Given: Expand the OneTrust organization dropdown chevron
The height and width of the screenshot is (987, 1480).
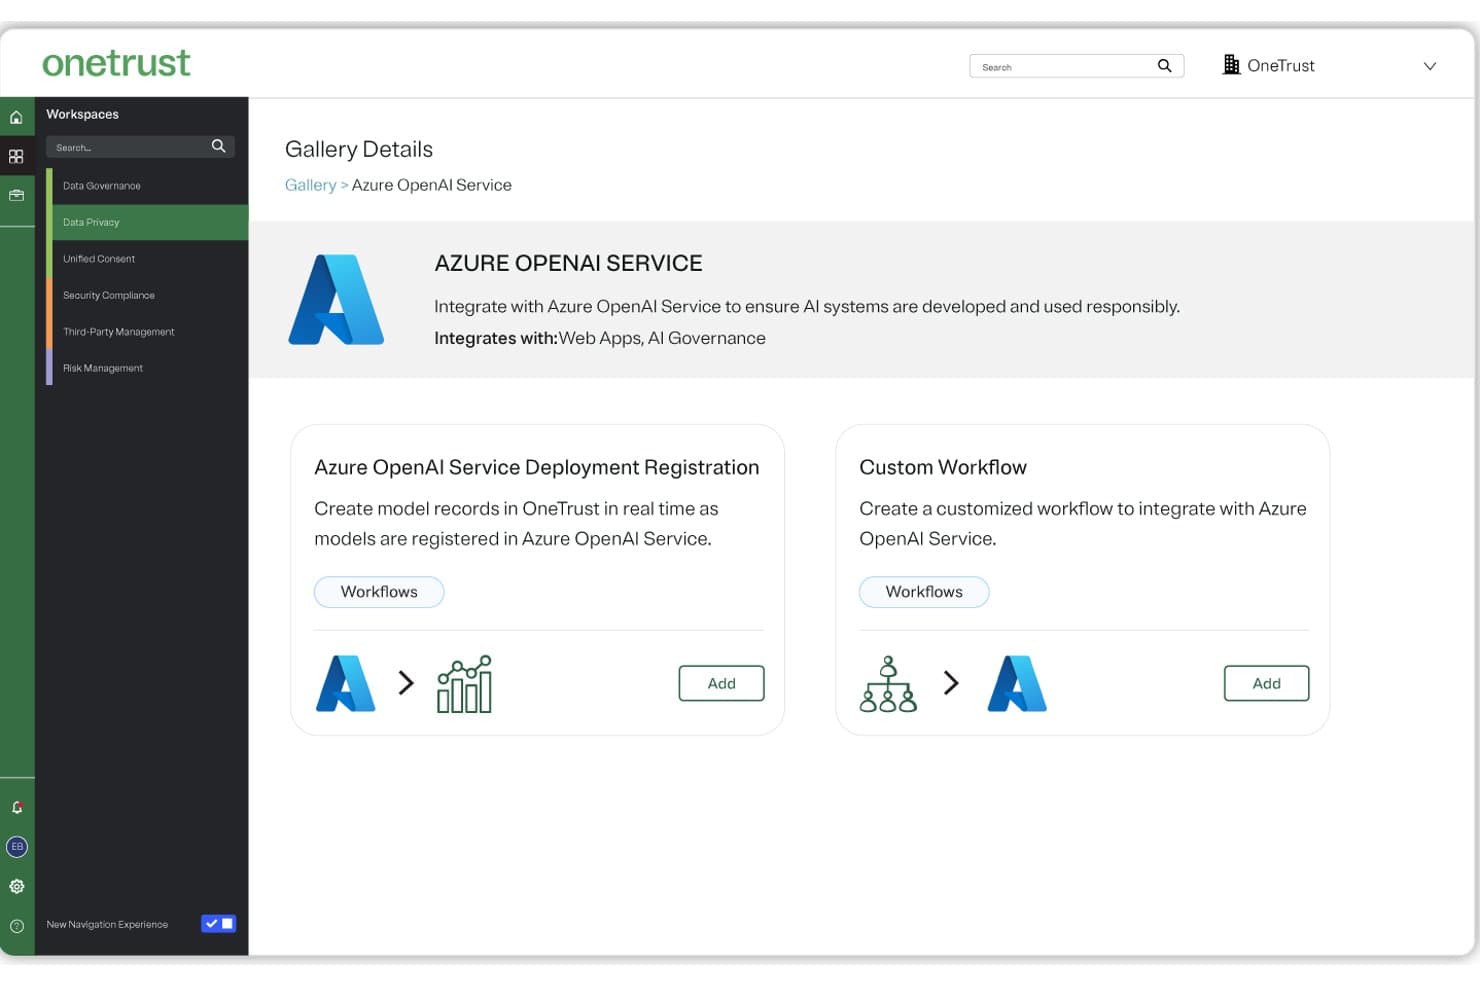Looking at the screenshot, I should (x=1430, y=66).
